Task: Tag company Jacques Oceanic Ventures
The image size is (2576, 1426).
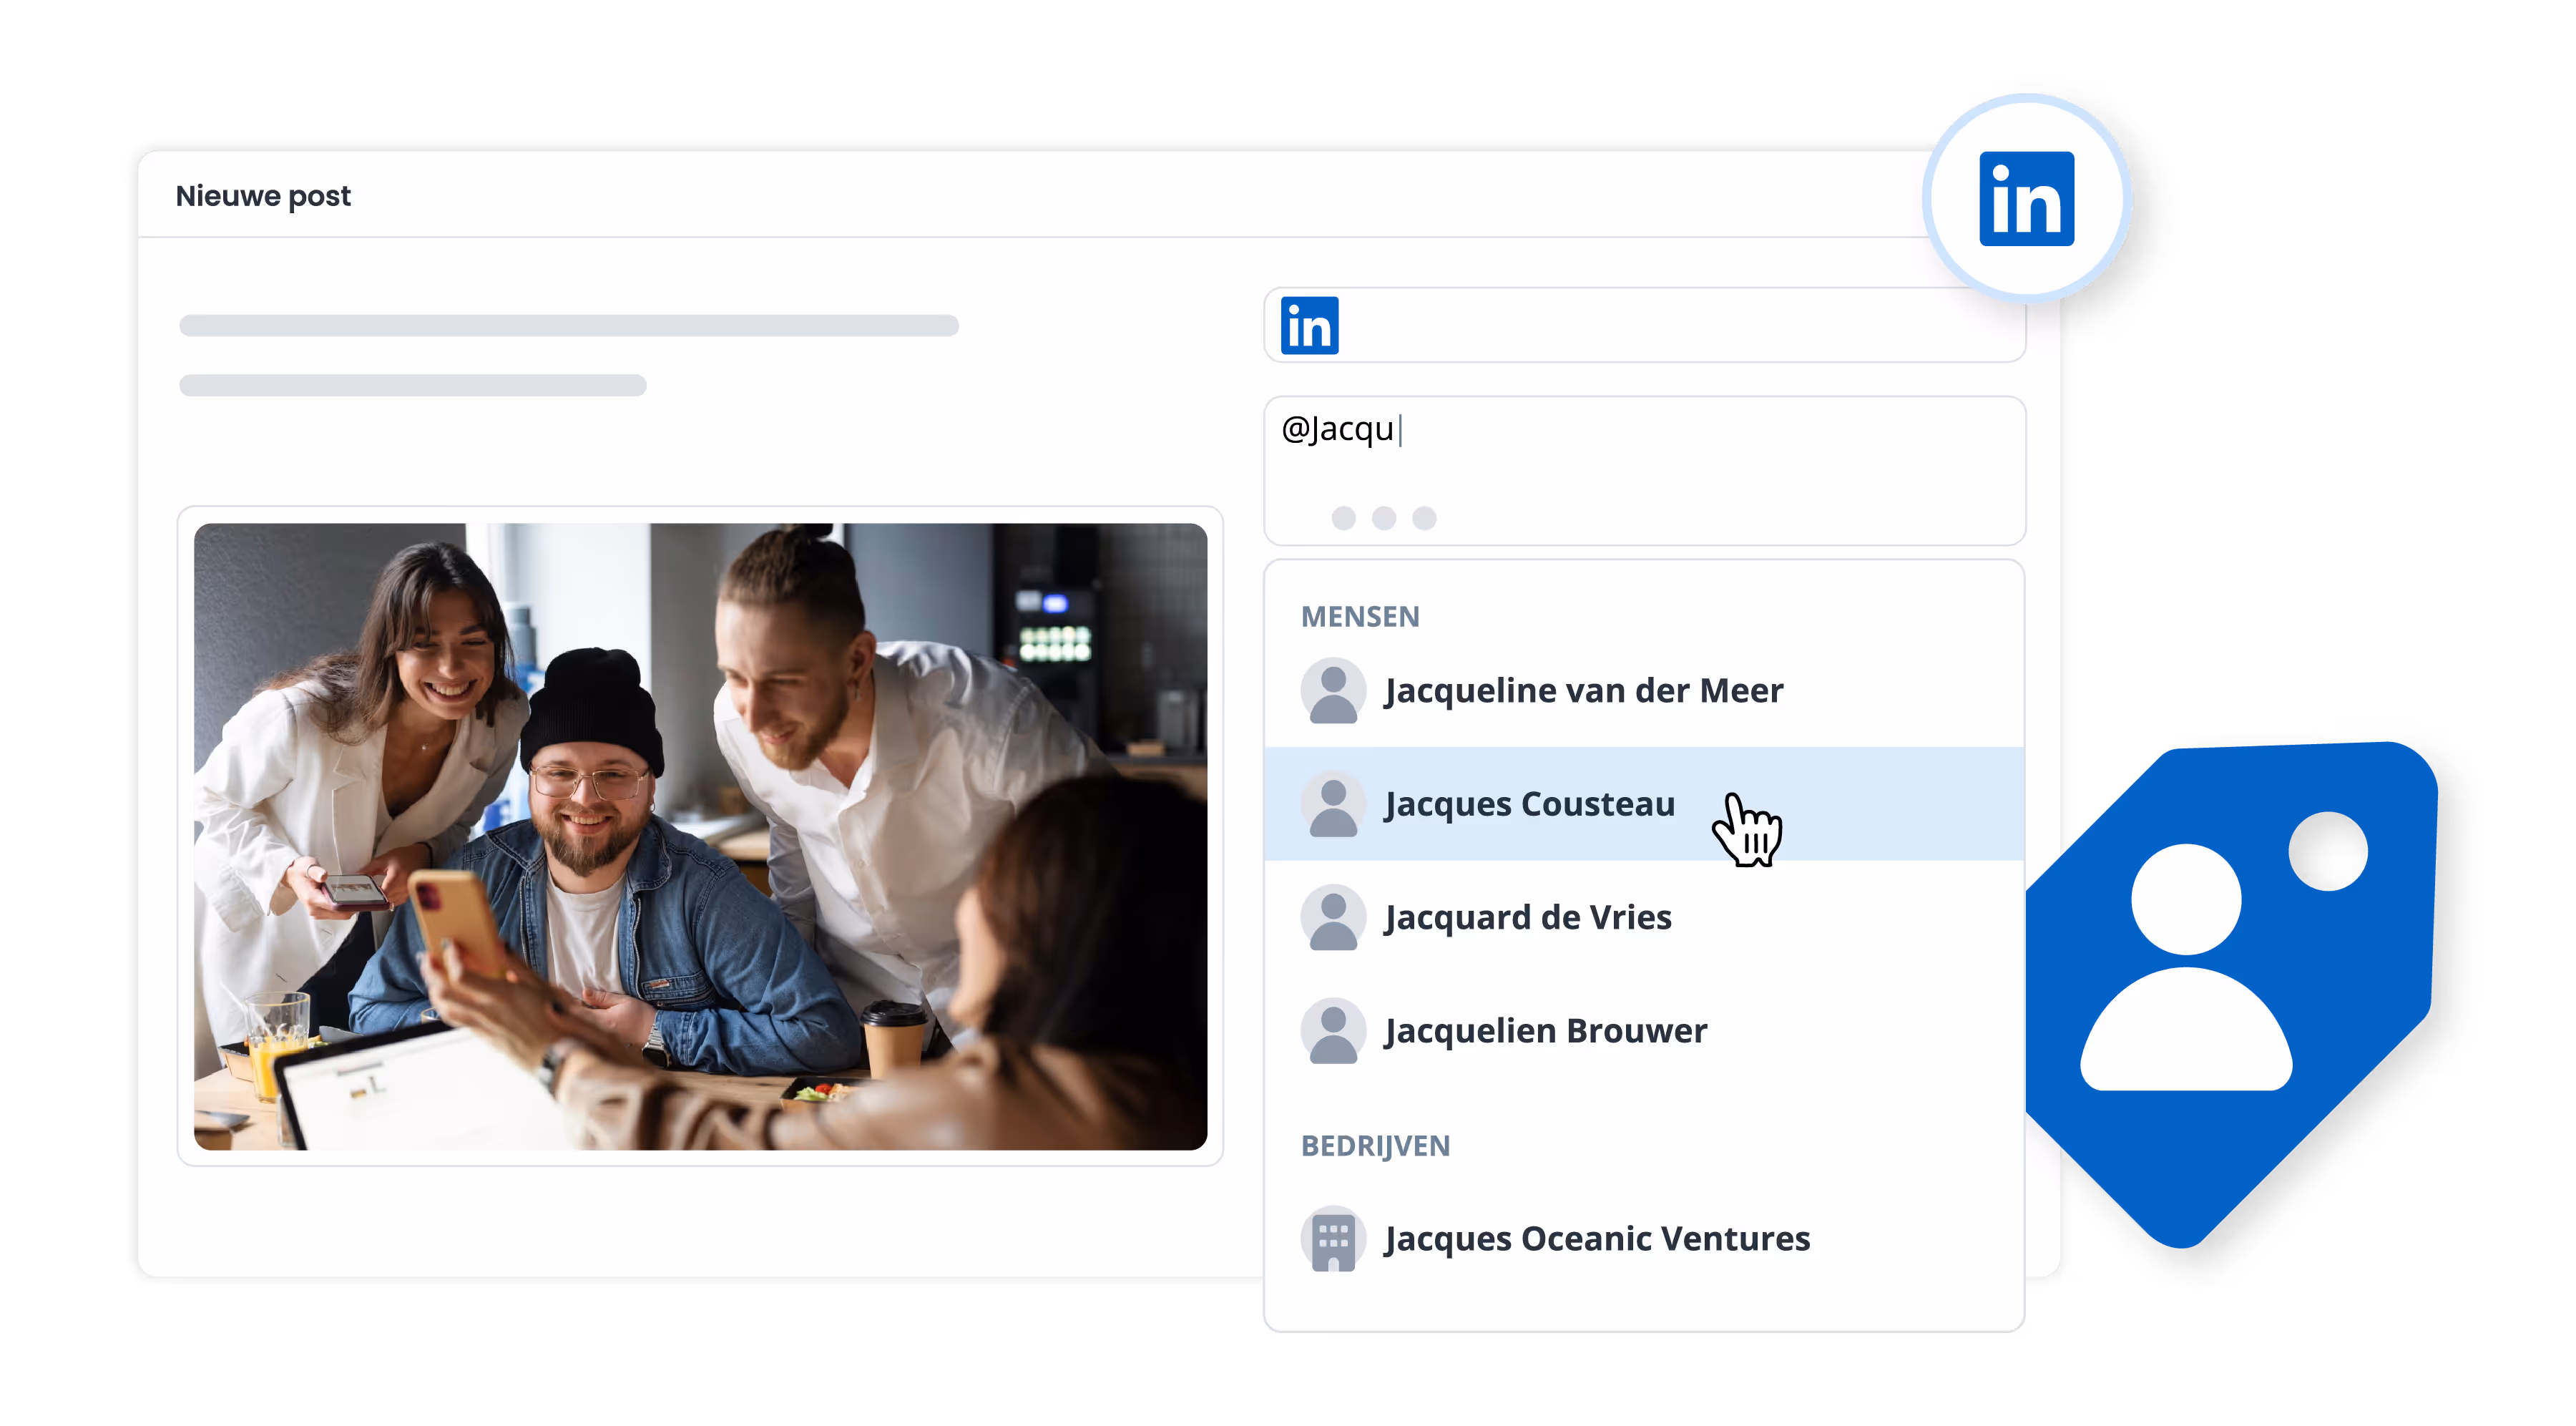Action: pos(1644,1238)
